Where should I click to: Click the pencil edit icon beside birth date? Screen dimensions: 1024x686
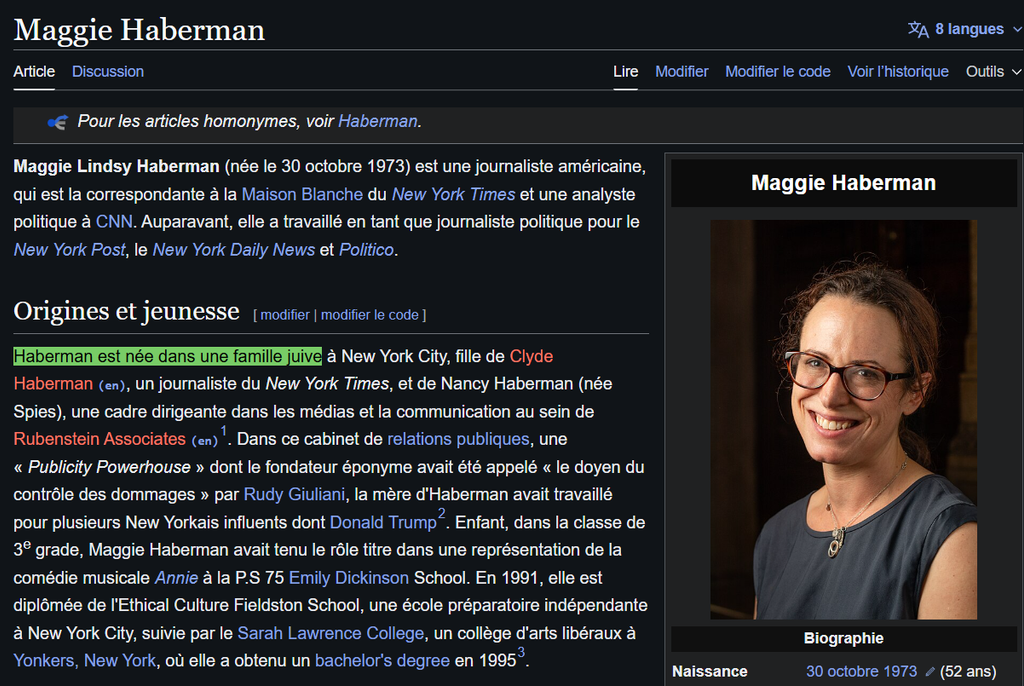[x=930, y=672]
